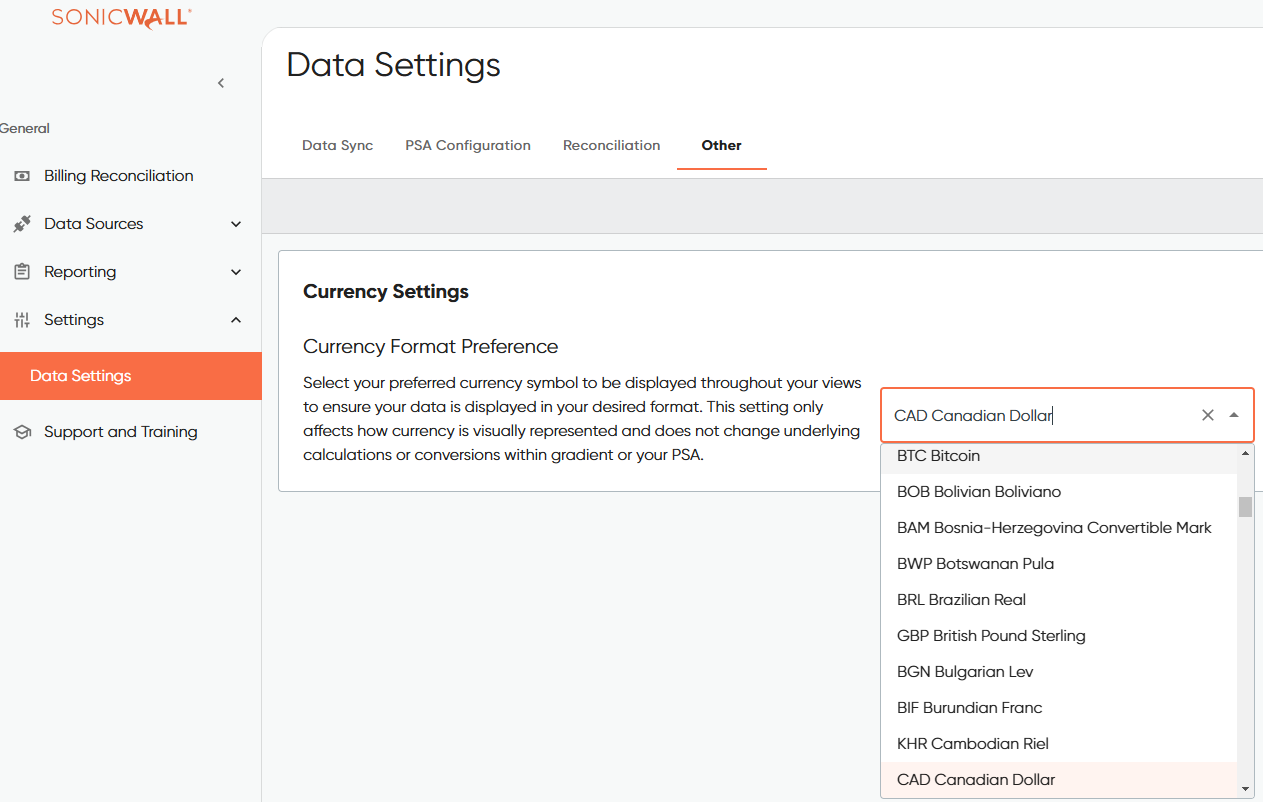Switch to the Reconciliation tab
1263x802 pixels.
click(x=611, y=145)
